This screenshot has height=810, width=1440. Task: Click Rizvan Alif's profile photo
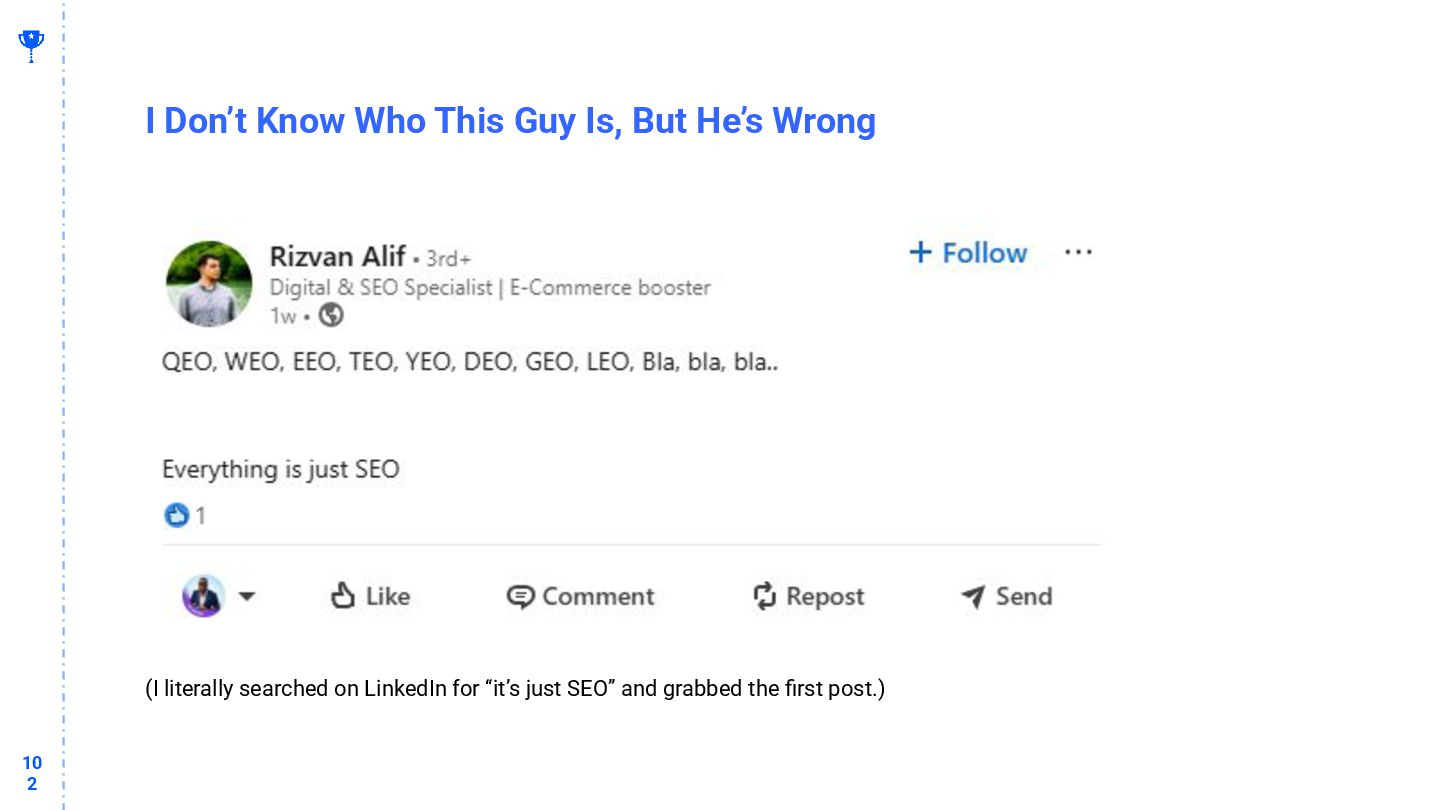[209, 284]
